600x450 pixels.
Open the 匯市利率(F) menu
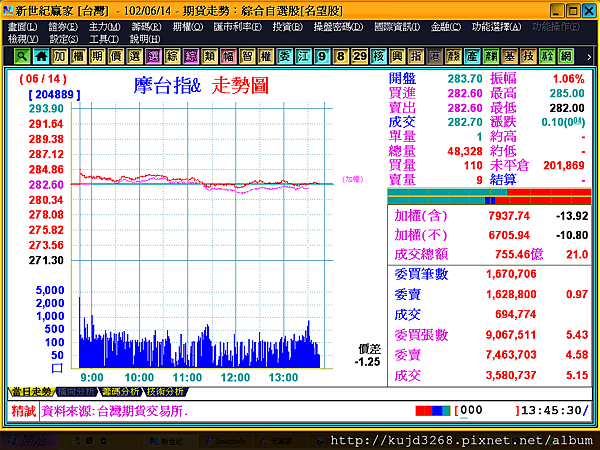[238, 27]
